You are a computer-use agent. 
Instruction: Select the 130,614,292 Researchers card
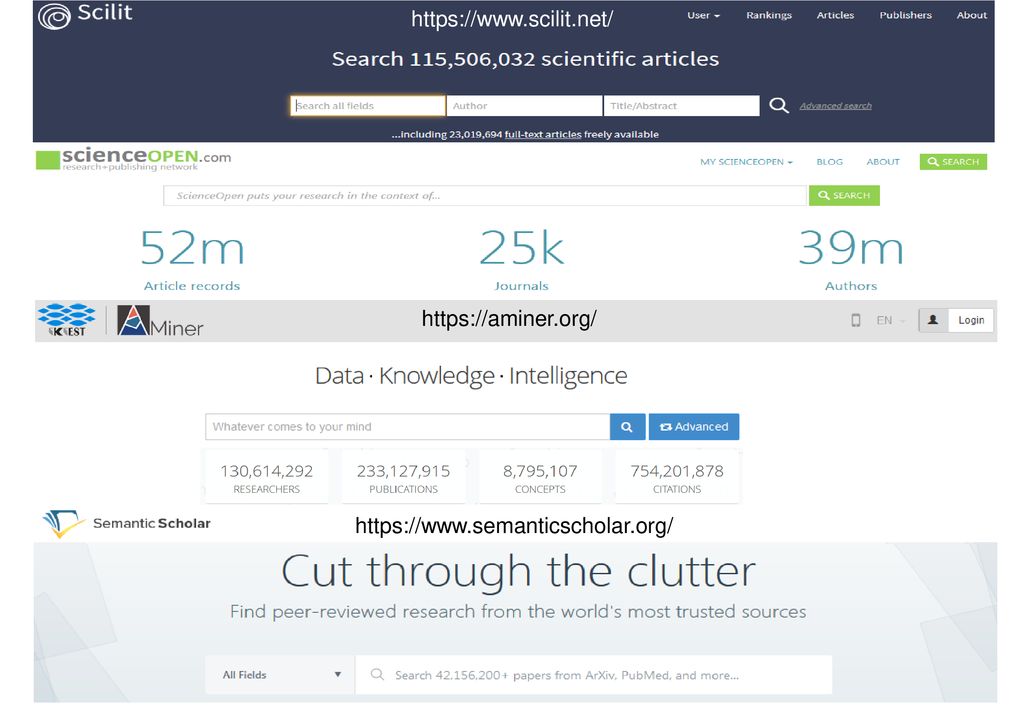(266, 478)
